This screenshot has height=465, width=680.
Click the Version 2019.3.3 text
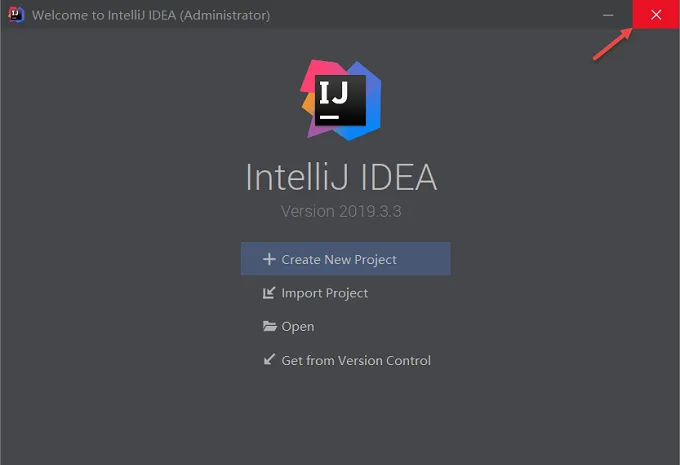point(341,211)
